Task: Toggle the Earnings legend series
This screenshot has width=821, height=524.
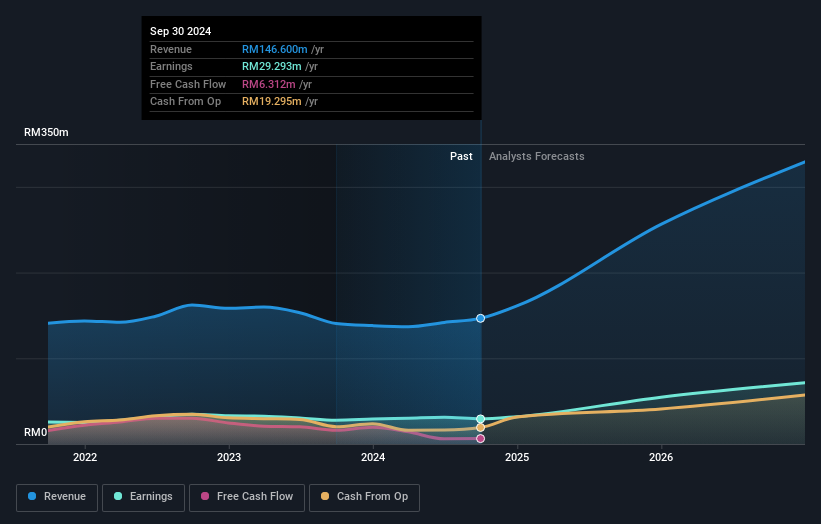Action: [x=143, y=497]
